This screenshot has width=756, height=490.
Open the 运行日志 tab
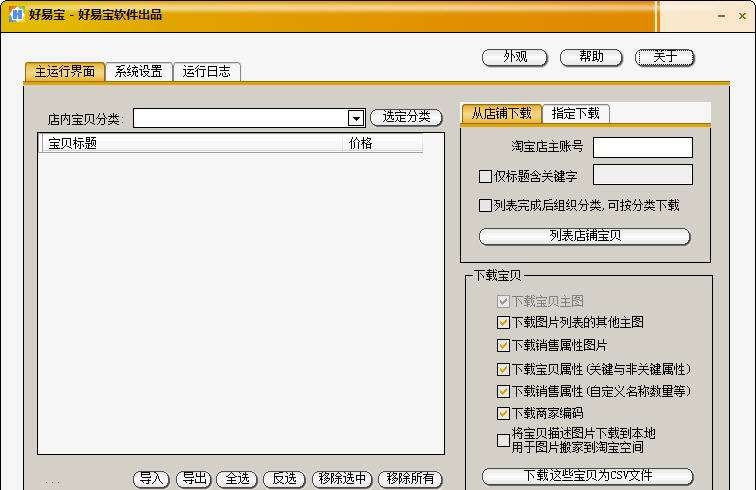pos(206,72)
